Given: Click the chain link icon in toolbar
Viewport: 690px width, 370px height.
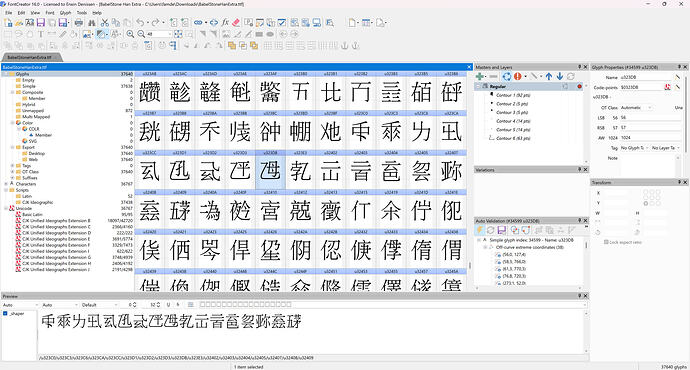Looking at the screenshot, I should (198, 22).
